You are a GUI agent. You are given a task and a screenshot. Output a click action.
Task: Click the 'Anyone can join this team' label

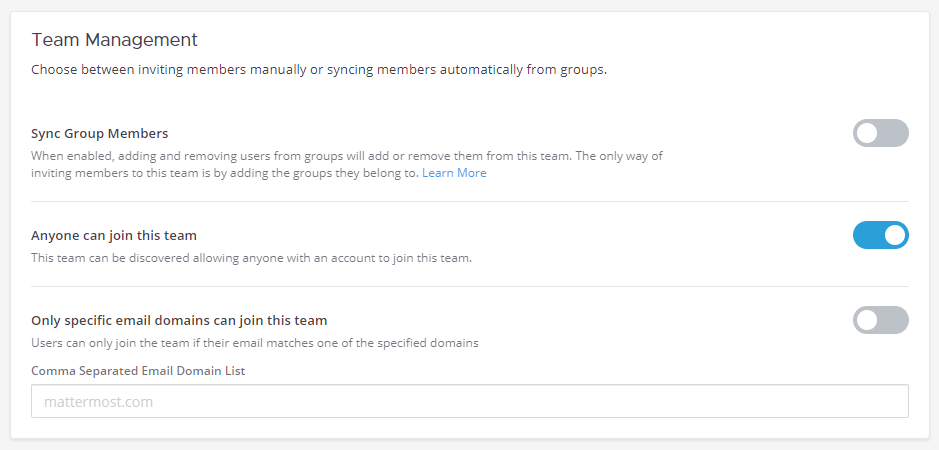pyautogui.click(x=114, y=236)
